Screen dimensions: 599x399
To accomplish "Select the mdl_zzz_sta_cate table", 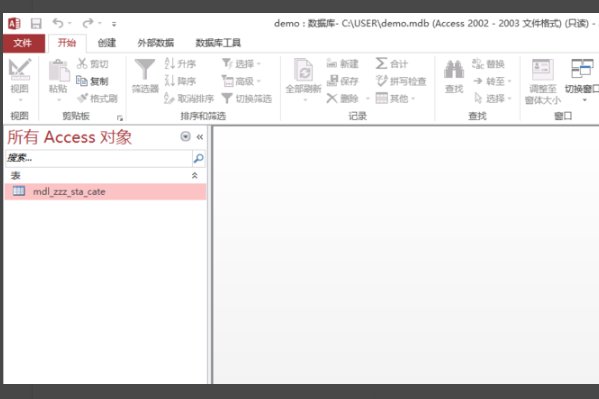I will 105,191.
